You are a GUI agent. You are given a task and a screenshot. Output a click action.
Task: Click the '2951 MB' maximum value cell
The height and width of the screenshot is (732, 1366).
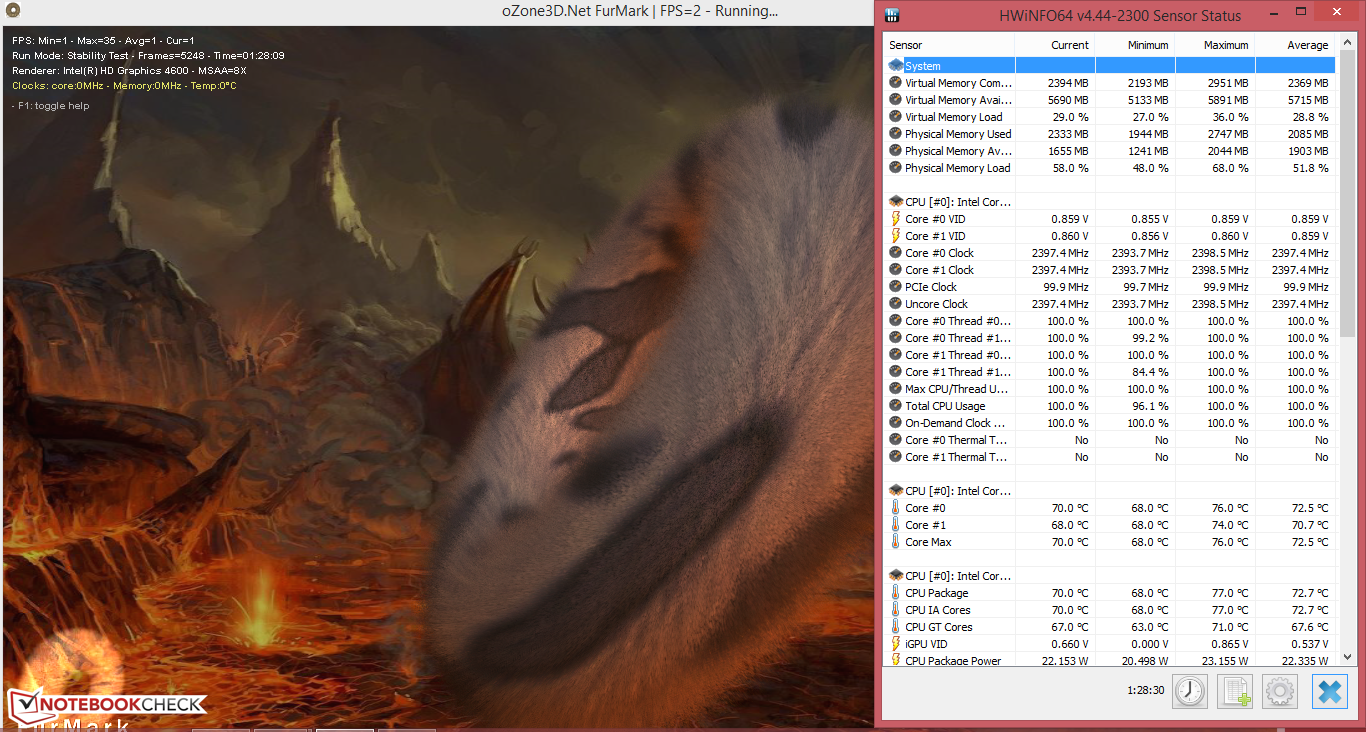[x=1228, y=83]
